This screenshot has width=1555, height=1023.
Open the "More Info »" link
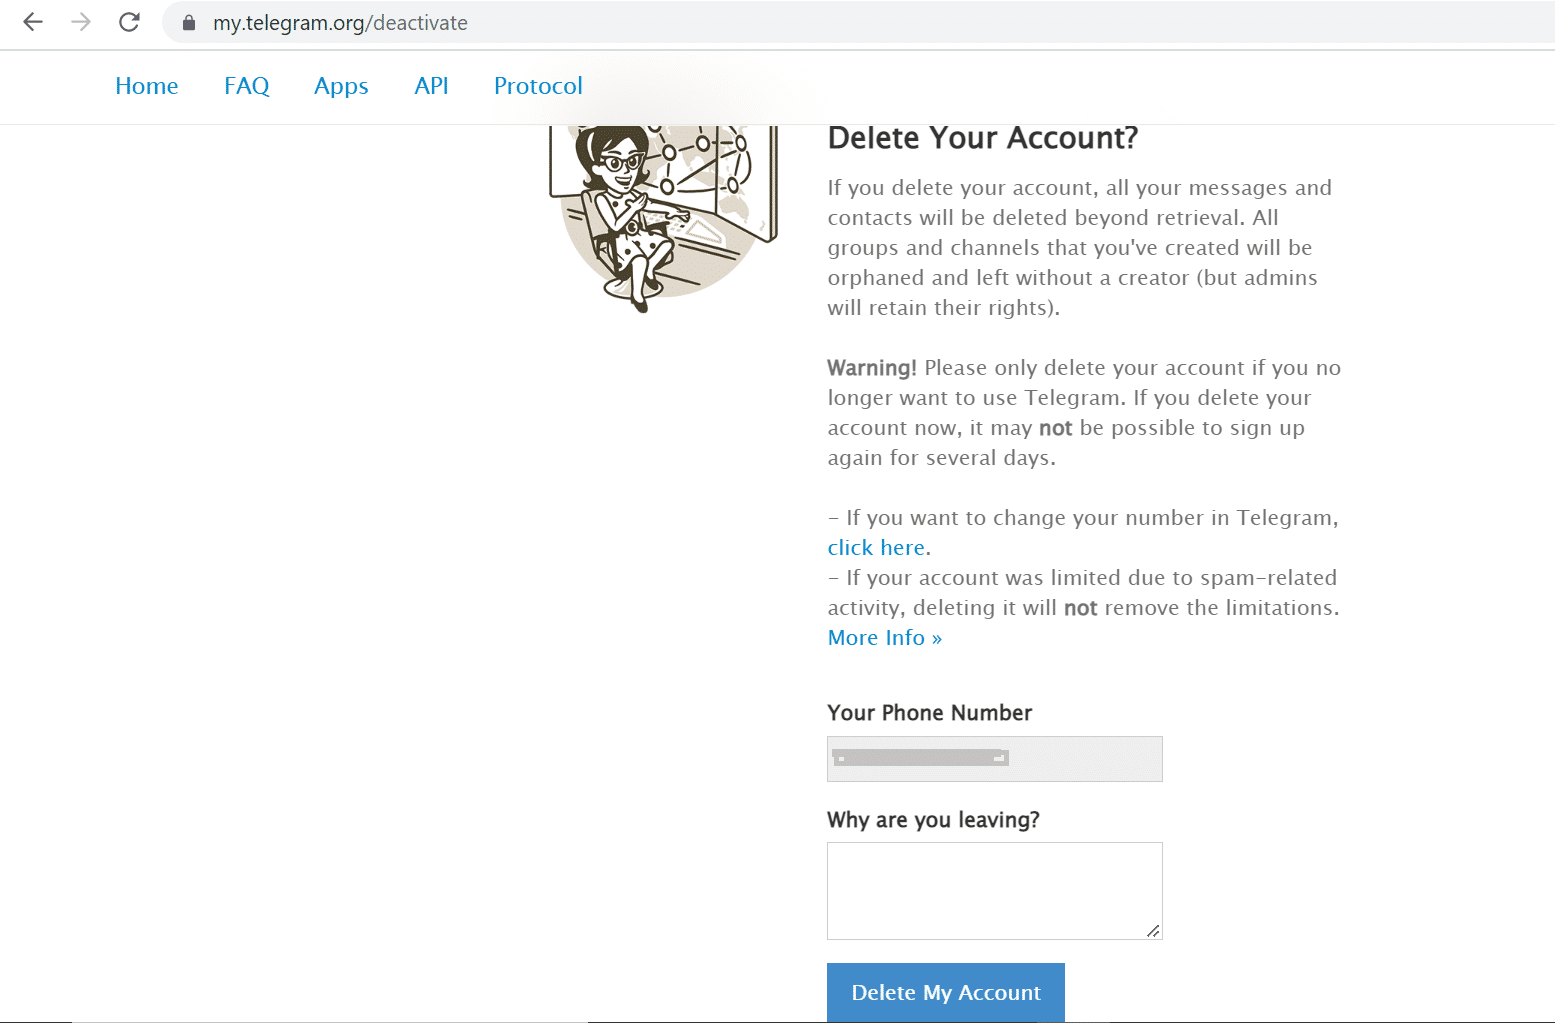click(884, 638)
